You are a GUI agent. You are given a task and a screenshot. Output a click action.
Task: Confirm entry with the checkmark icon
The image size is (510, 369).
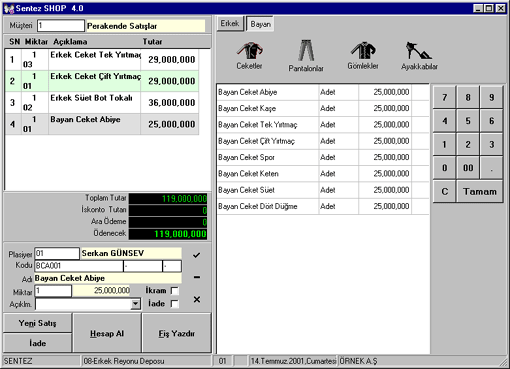pos(197,255)
